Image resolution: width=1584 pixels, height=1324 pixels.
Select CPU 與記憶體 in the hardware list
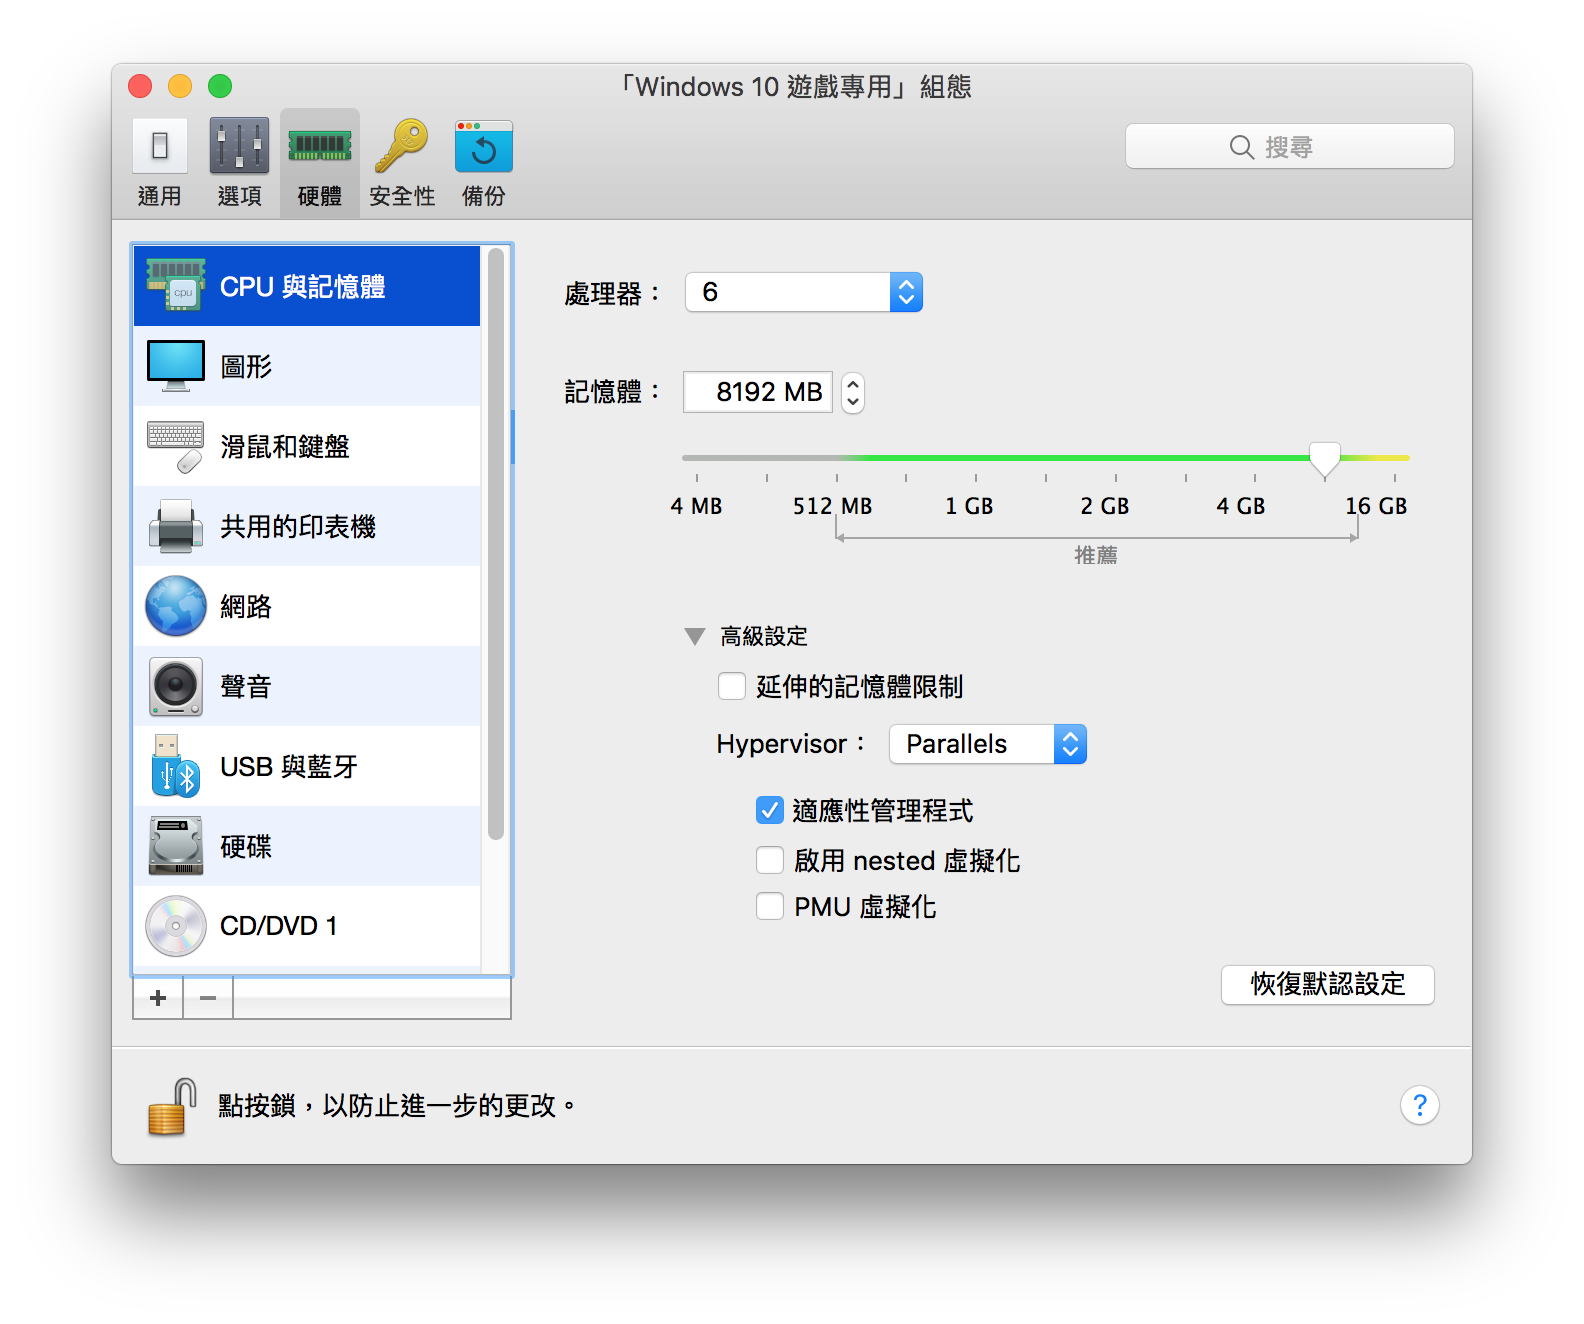click(307, 286)
